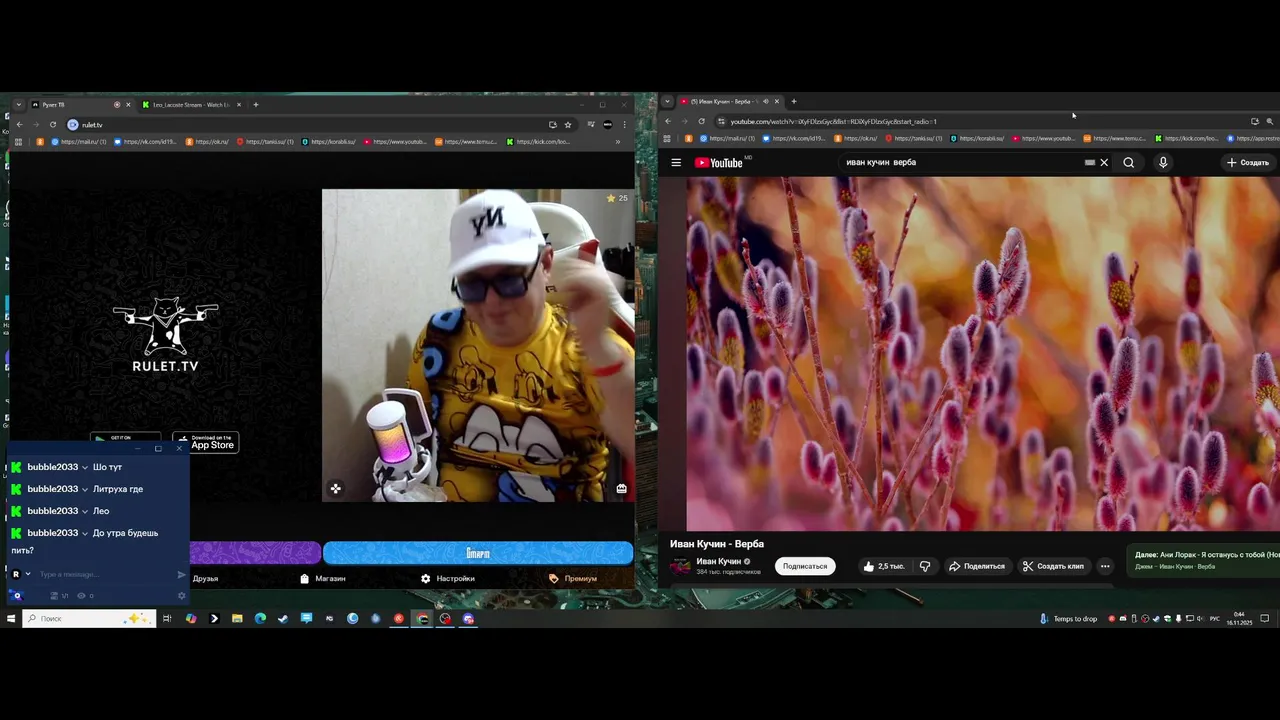Screen dimensions: 1280x720
Task: Switch to Leo_Lacoste Stream tab
Action: click(190, 104)
